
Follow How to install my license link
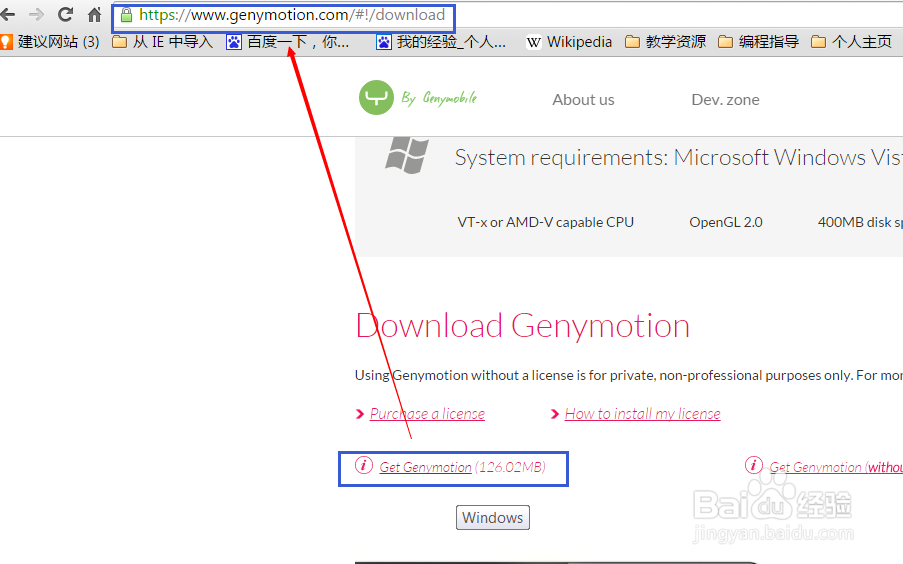[x=642, y=414]
